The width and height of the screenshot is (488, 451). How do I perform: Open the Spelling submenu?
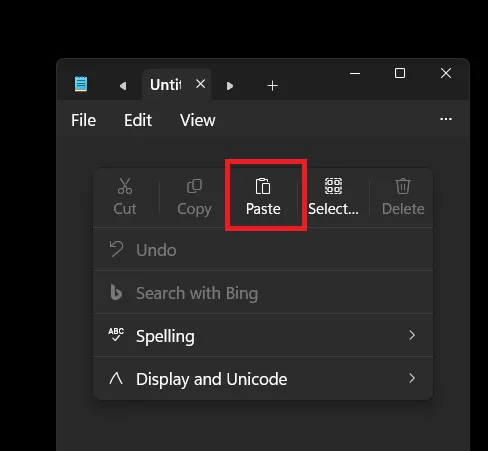pos(263,335)
